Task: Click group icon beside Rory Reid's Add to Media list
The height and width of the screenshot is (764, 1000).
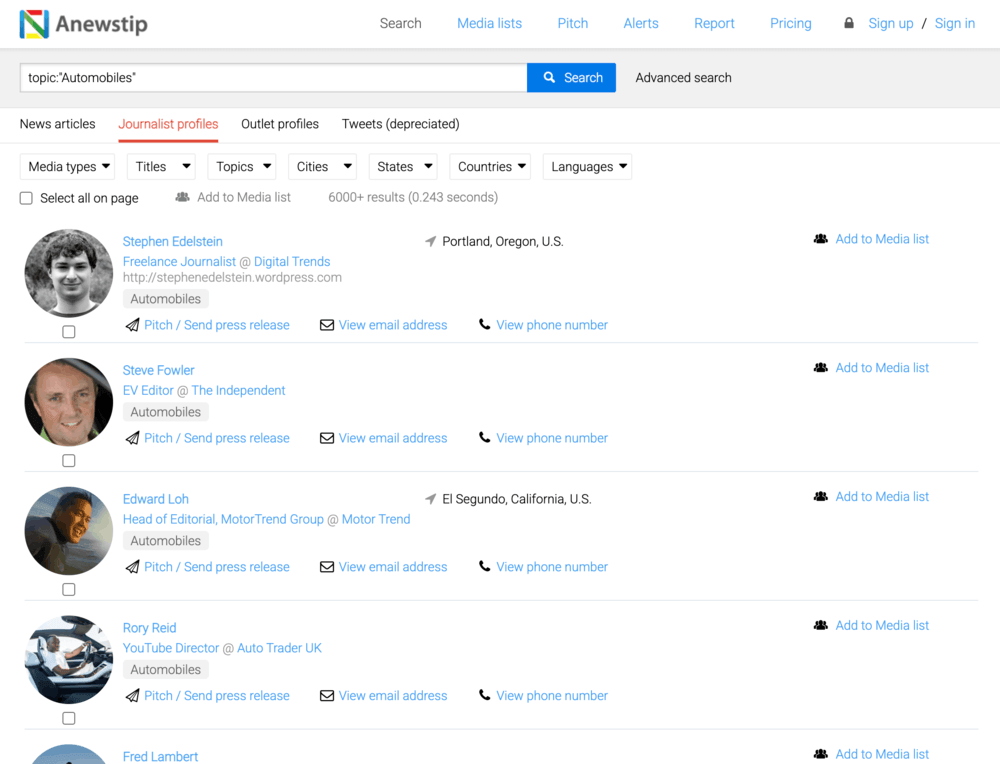Action: (821, 626)
